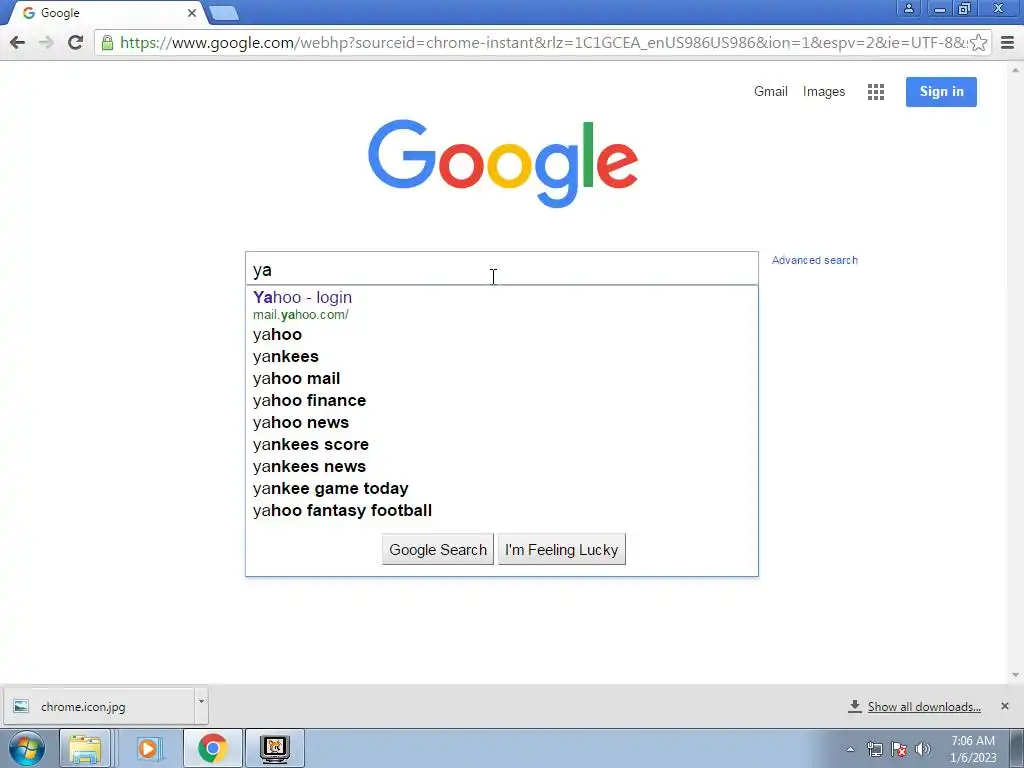The height and width of the screenshot is (768, 1024).
Task: Select the 'yankees score' suggestion
Action: click(502, 445)
